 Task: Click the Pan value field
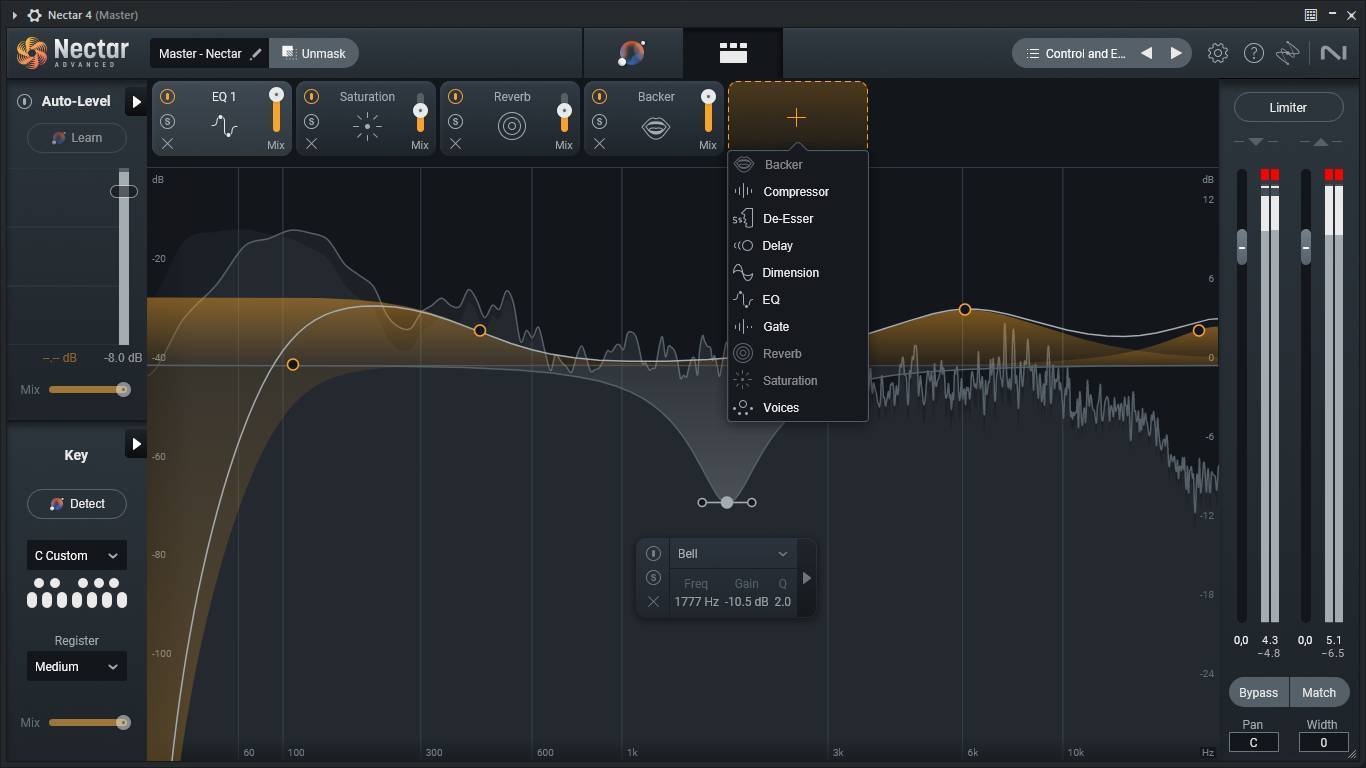1253,742
